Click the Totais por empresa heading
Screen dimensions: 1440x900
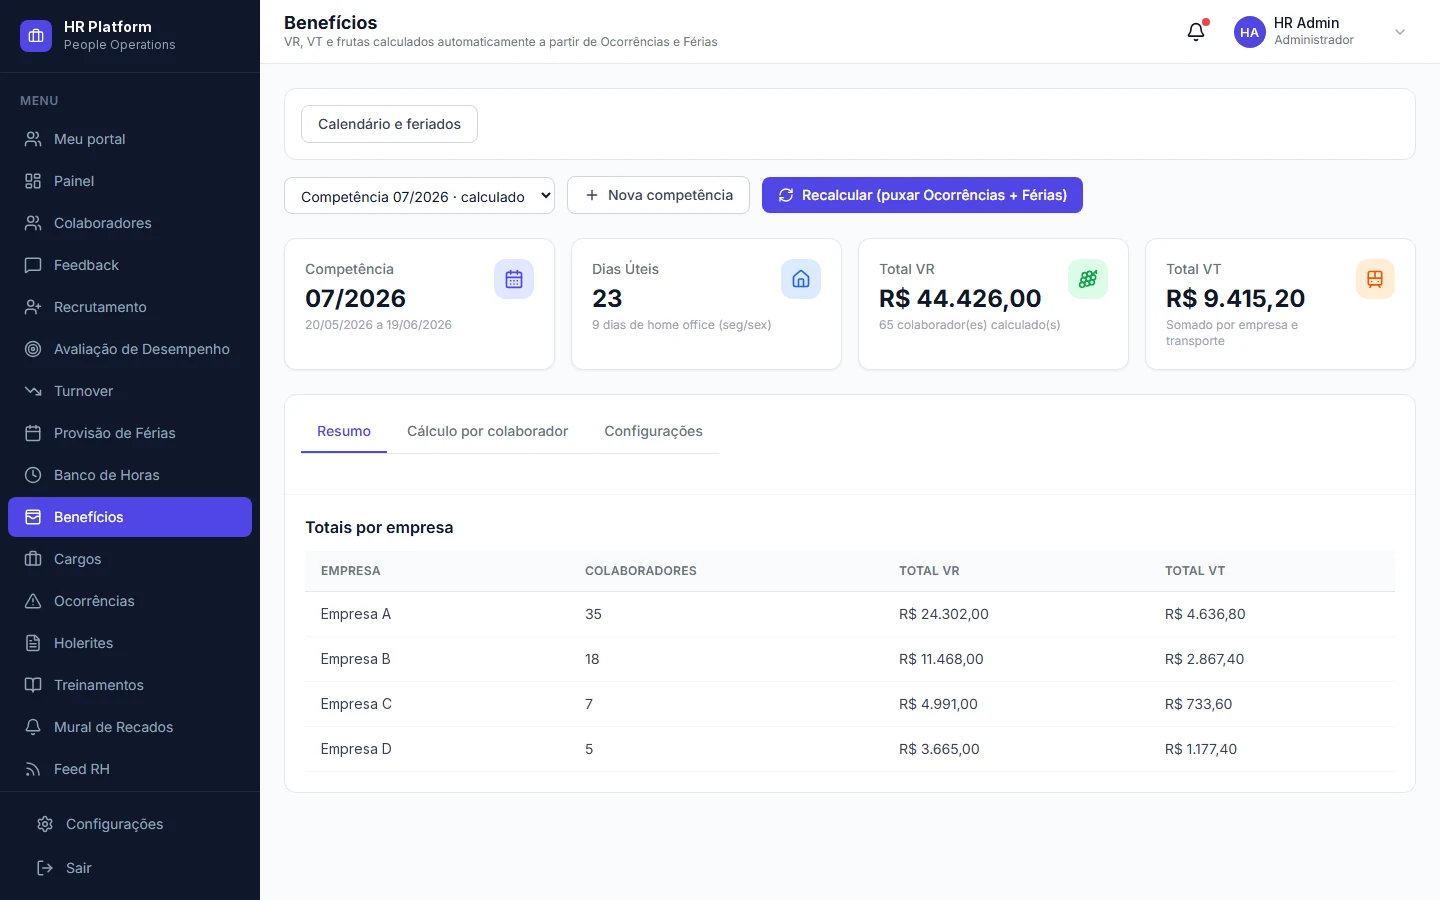(379, 527)
